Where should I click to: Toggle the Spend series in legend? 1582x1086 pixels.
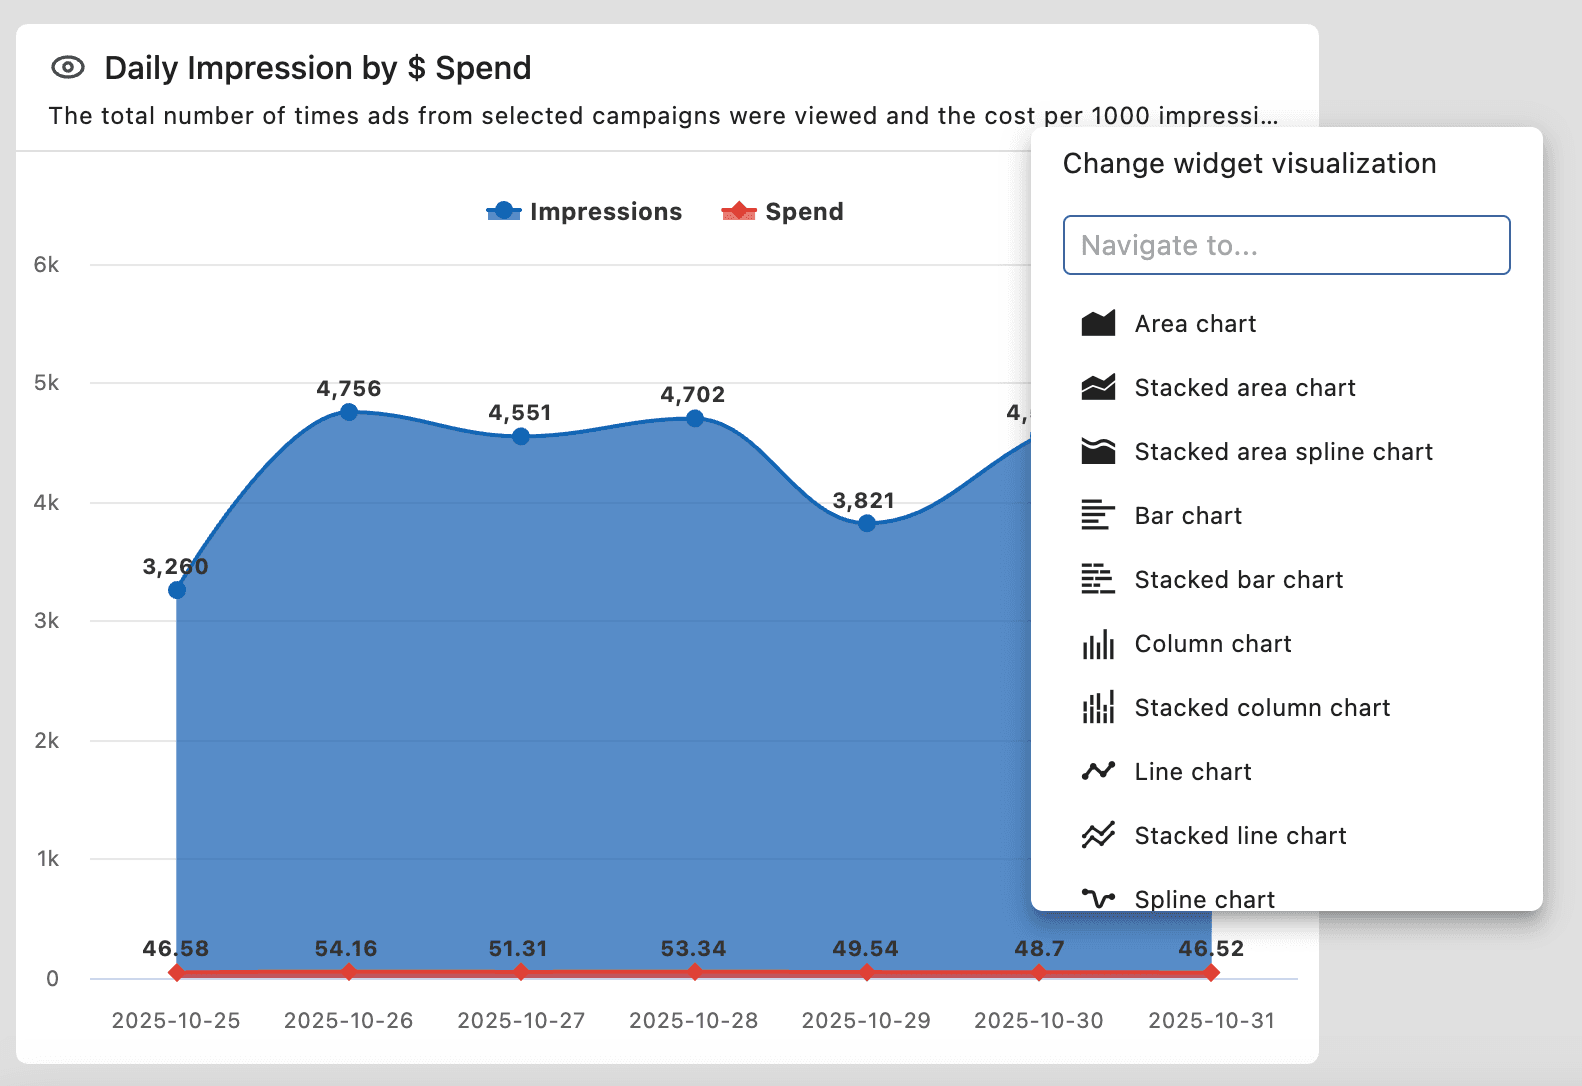point(783,212)
